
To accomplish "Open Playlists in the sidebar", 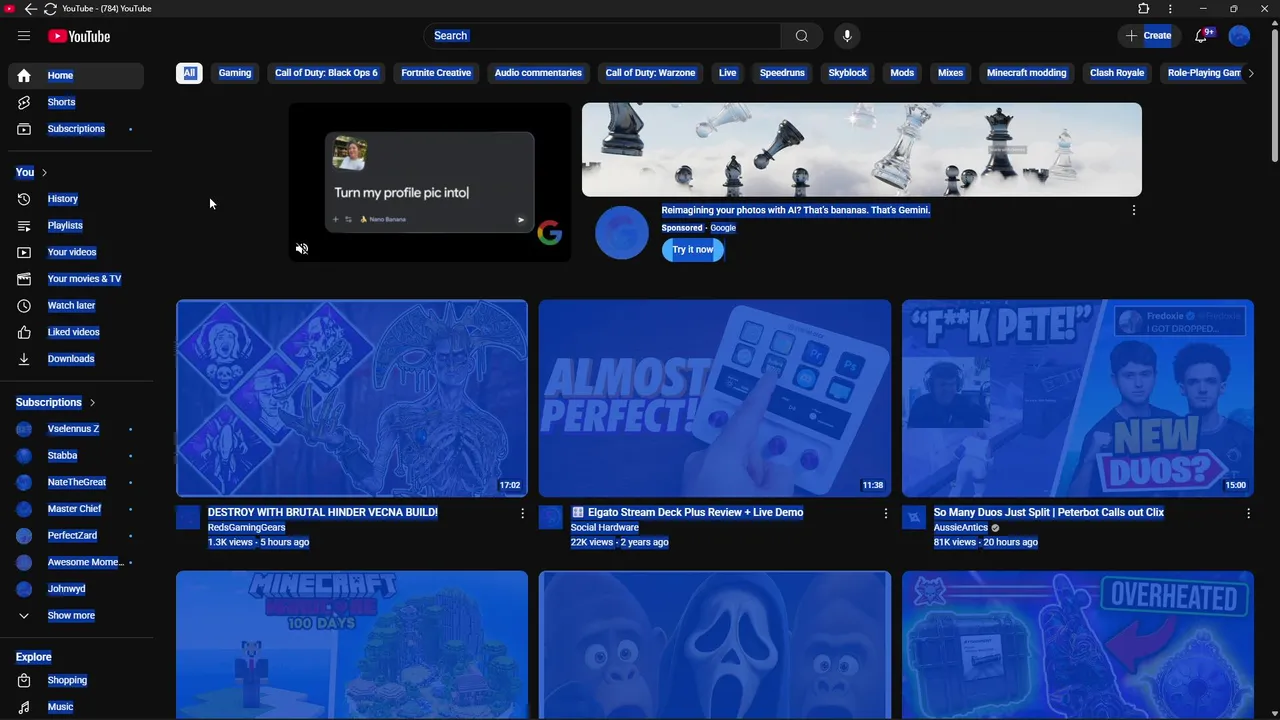I will point(76,226).
